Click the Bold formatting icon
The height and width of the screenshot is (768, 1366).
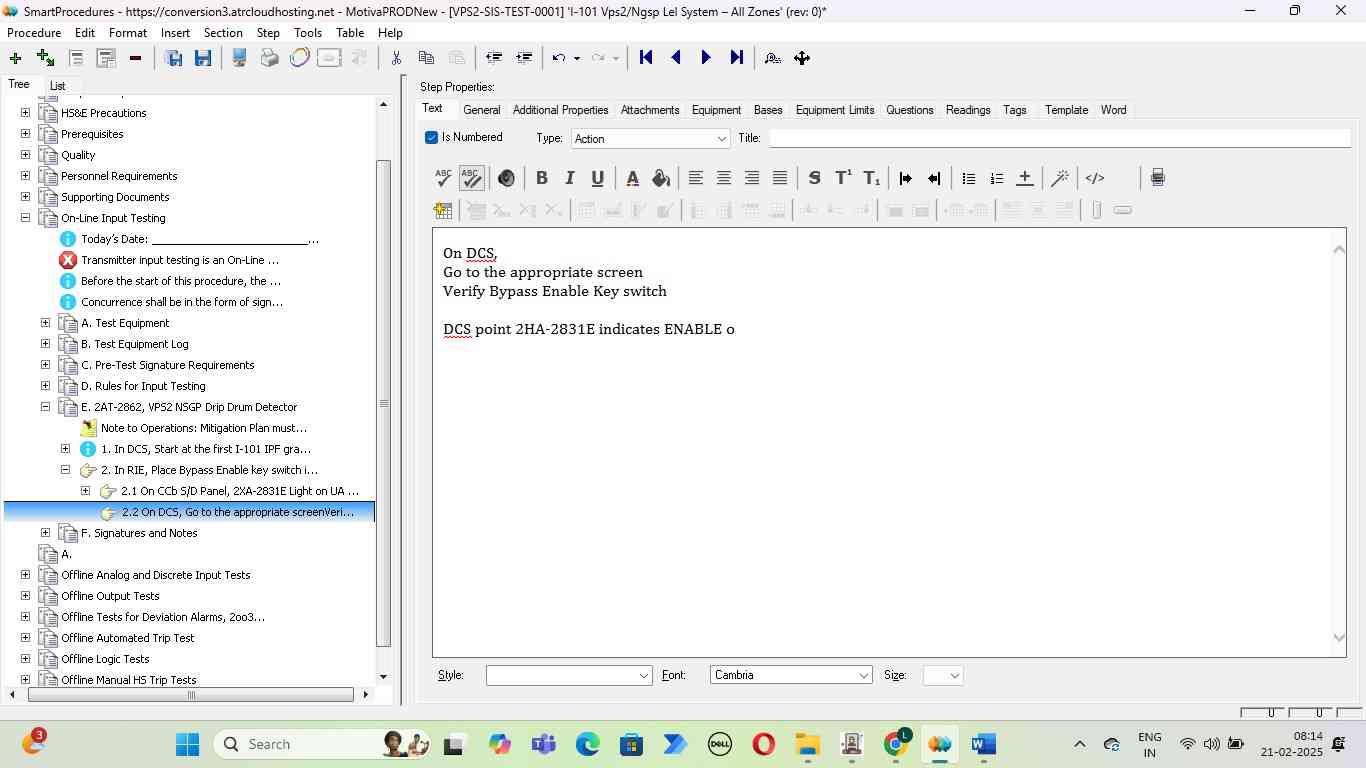[x=541, y=178]
